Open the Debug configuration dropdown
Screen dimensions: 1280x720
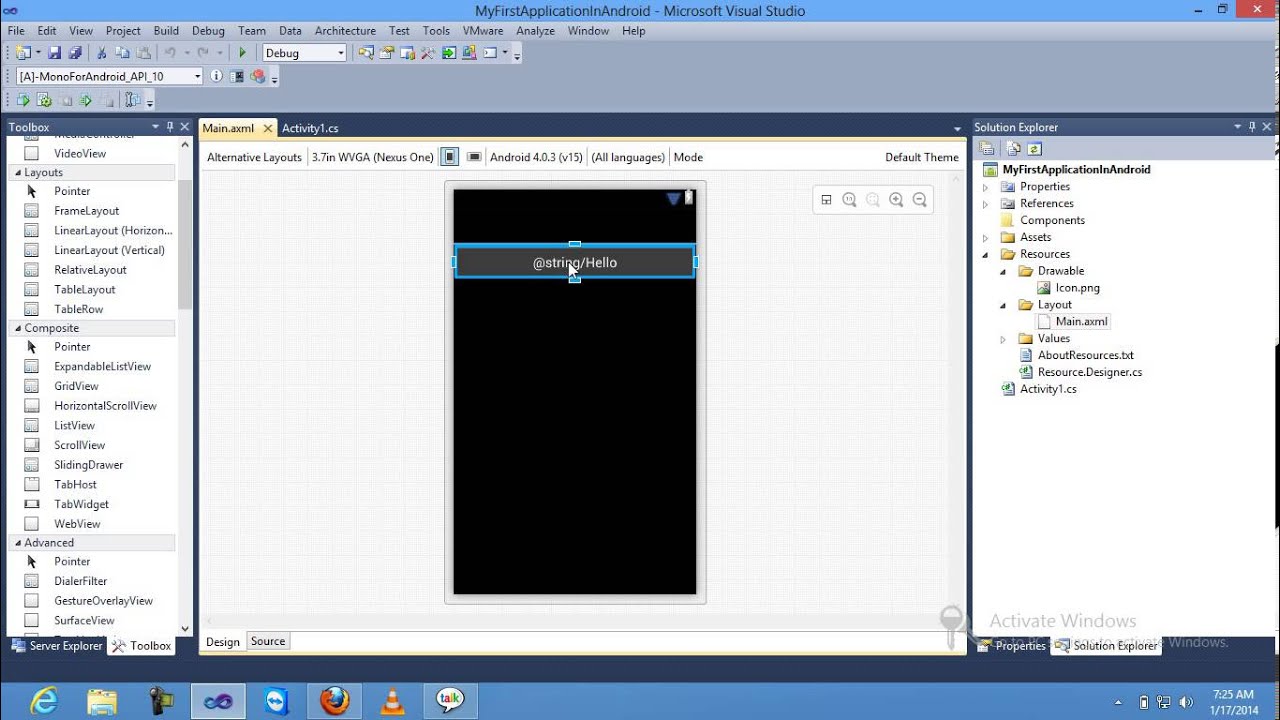(x=341, y=53)
